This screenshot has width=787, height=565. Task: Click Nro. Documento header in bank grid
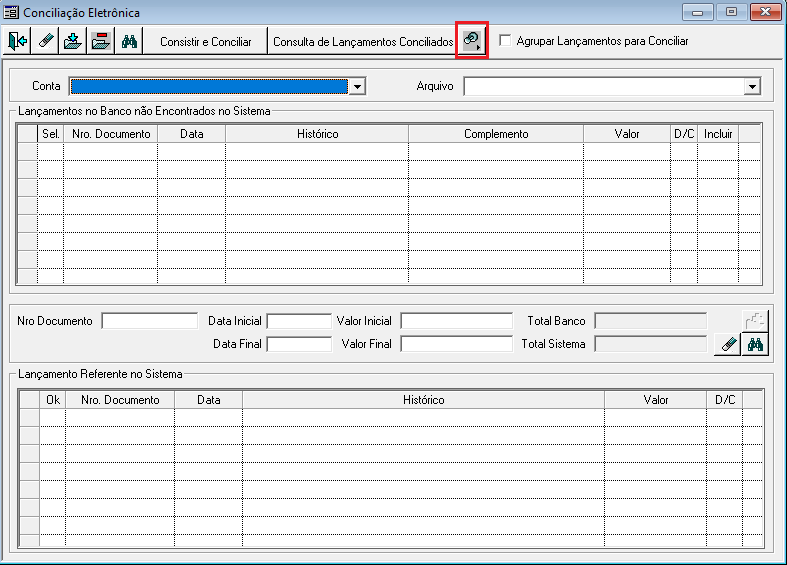pyautogui.click(x=111, y=134)
